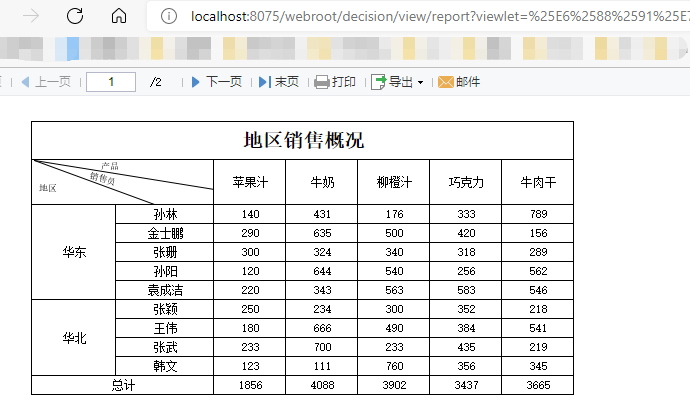
Task: Click total value 1856
Action: 250,385
